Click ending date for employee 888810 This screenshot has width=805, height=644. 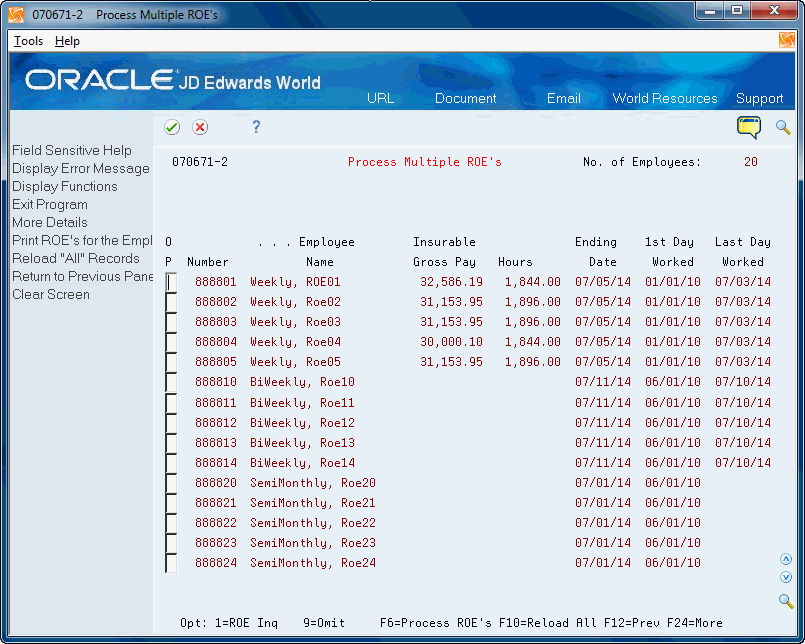tap(603, 382)
